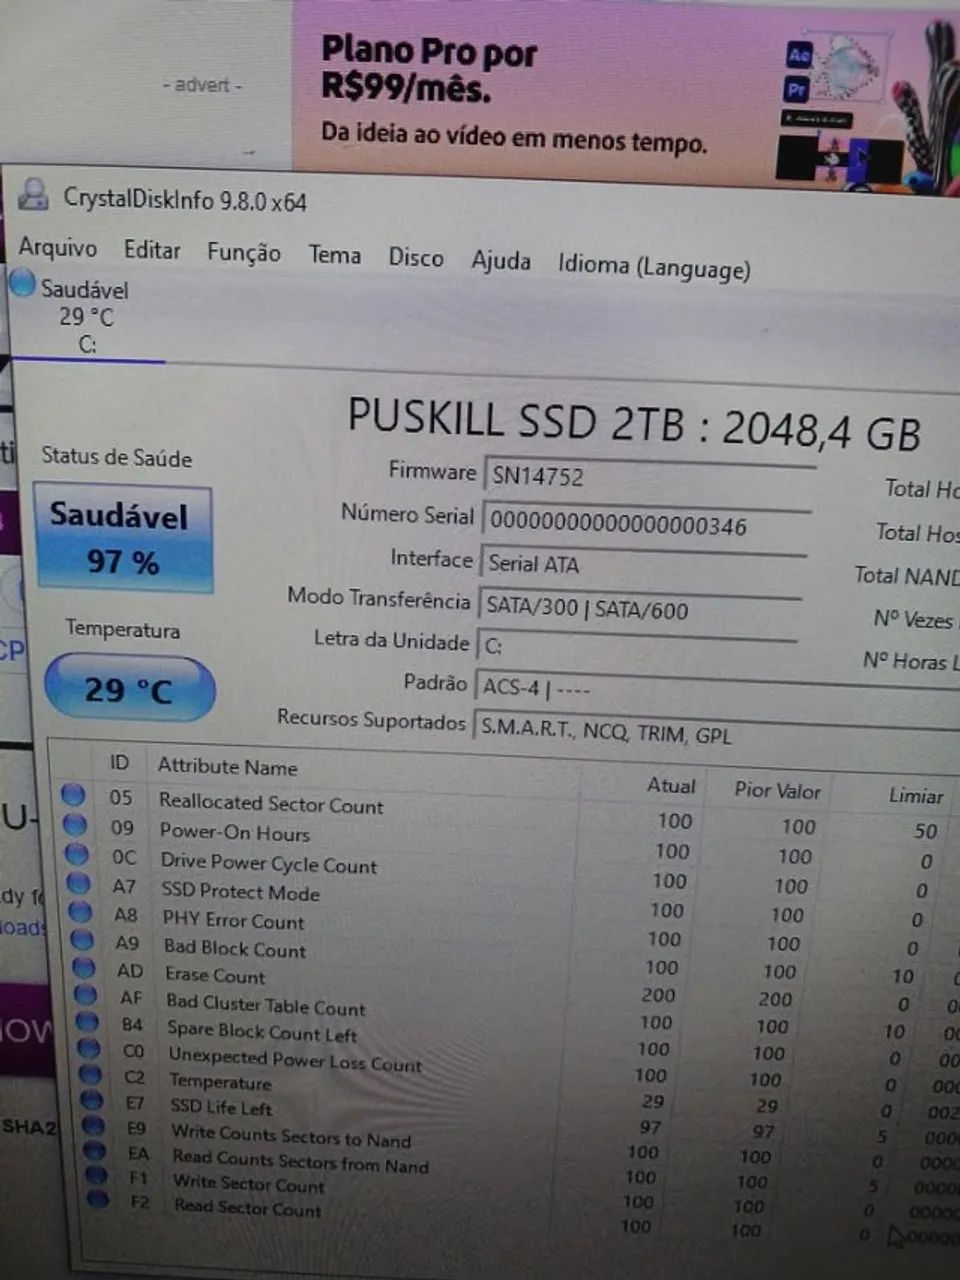Select the Spare Block Count Left row text
This screenshot has height=1280, width=960.
coord(262,1031)
